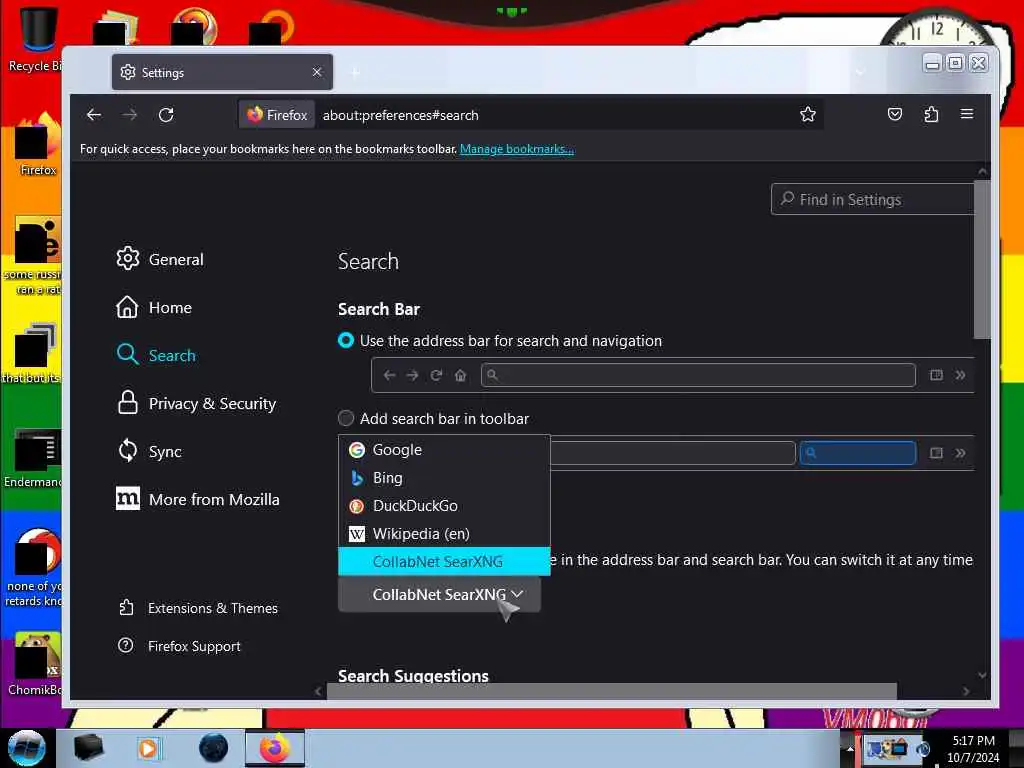Click the scroll left arrow at bottom
1024x768 pixels.
click(x=319, y=691)
